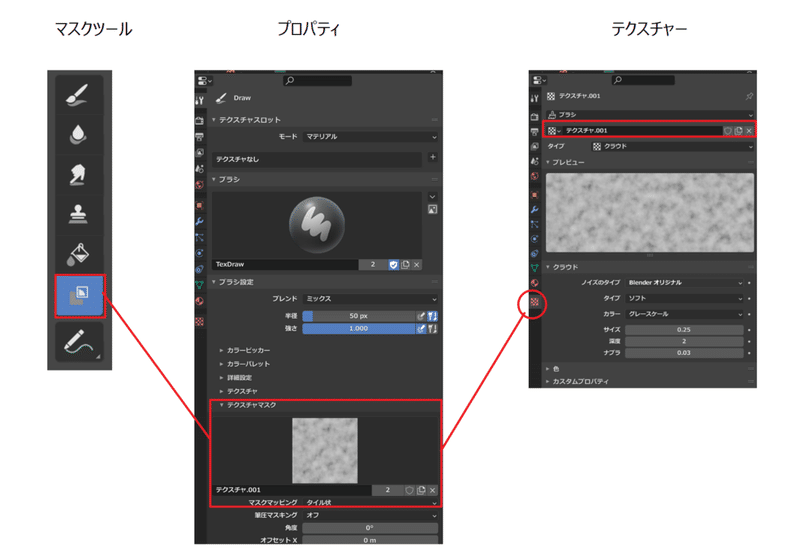This screenshot has height=560, width=800.
Task: Open the ブレンド ミックス dropdown
Action: (371, 299)
